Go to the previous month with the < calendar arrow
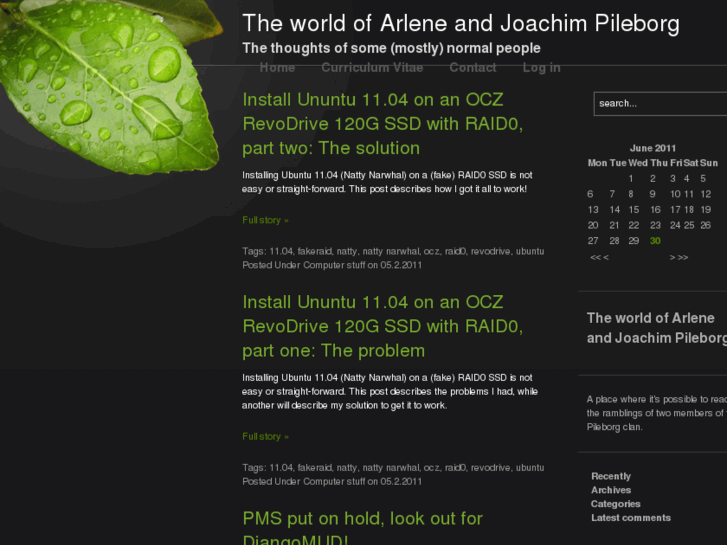This screenshot has width=727, height=545. 606,257
